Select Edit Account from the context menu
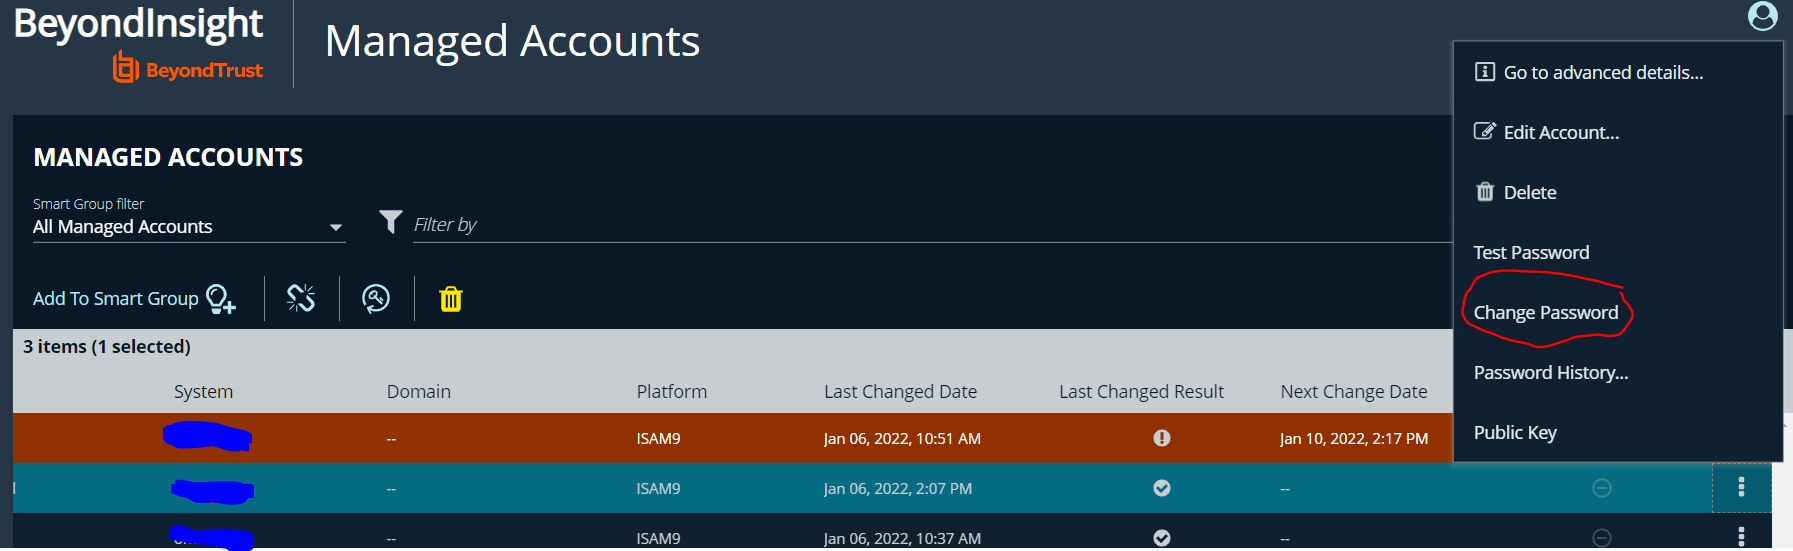 tap(1560, 133)
